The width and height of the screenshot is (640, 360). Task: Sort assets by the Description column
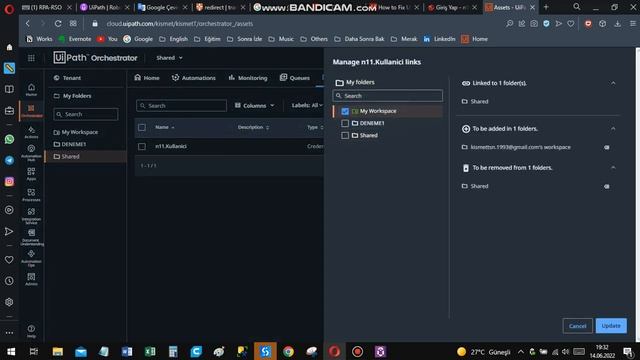click(x=253, y=127)
